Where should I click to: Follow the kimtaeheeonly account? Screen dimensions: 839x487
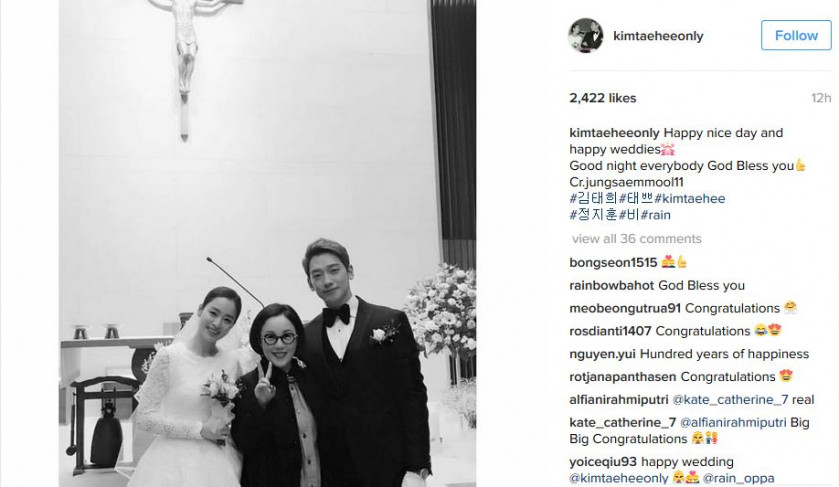pos(796,36)
